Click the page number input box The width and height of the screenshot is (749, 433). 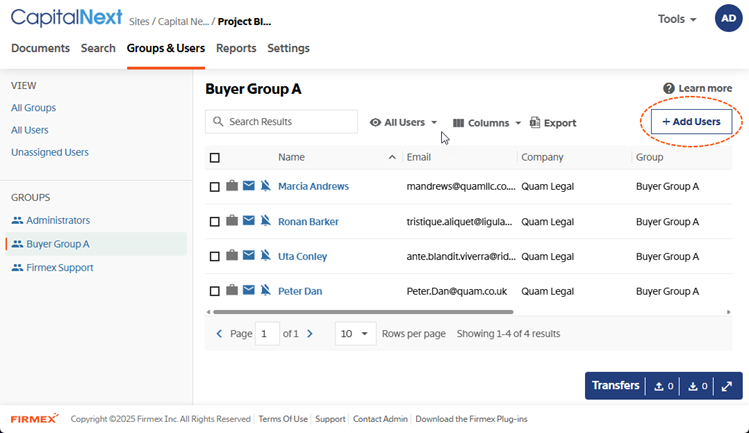point(268,334)
